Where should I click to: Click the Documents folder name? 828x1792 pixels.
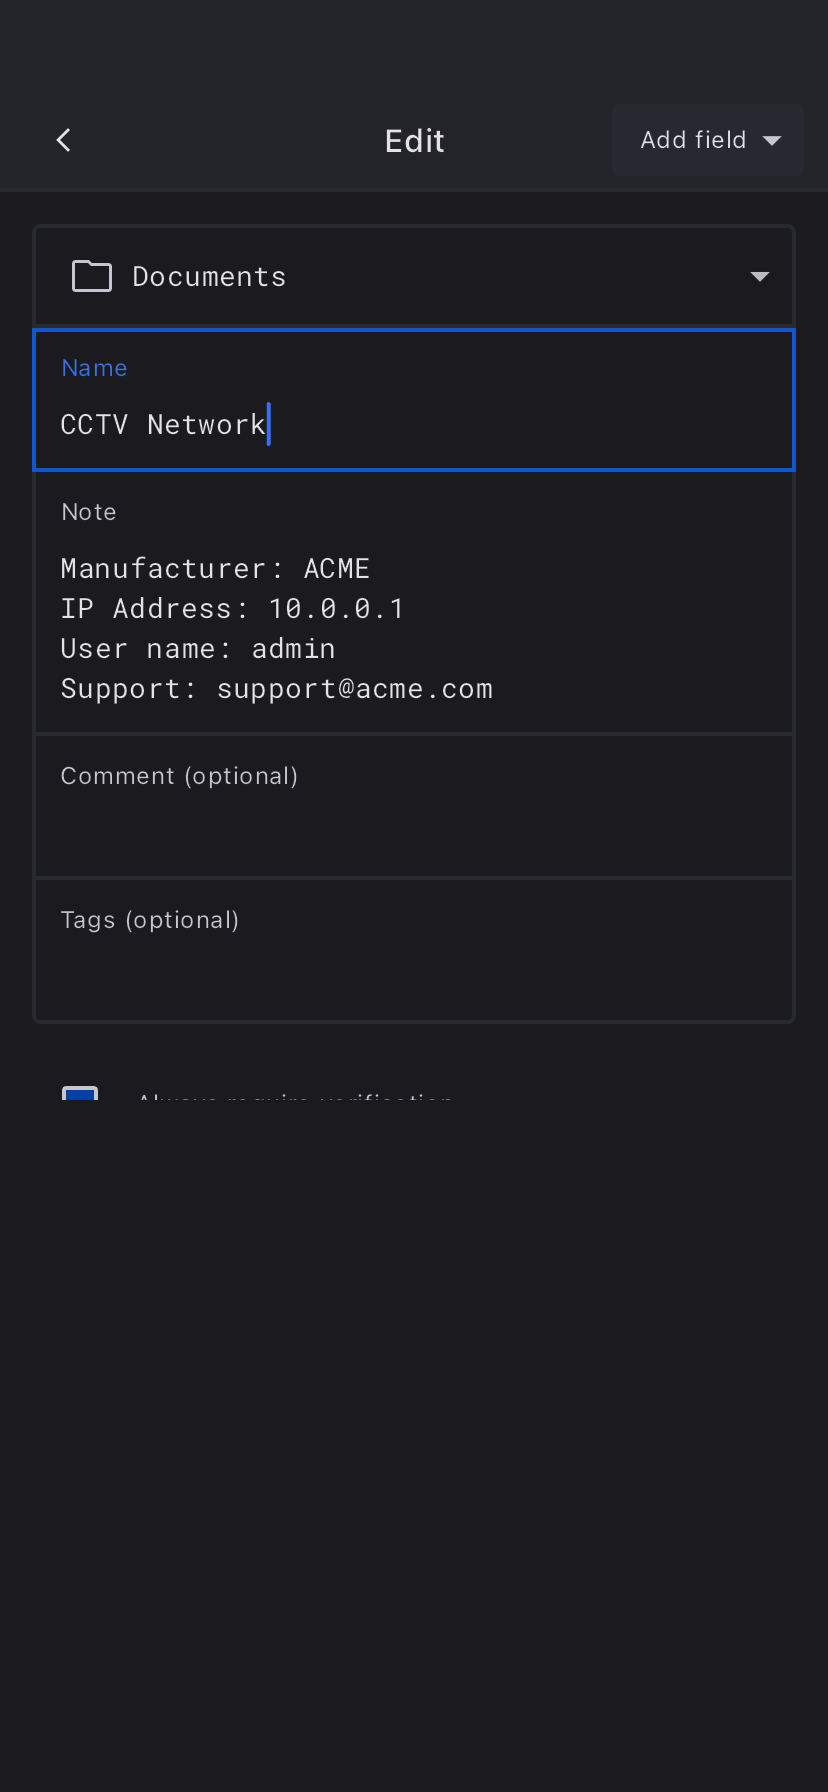point(209,276)
